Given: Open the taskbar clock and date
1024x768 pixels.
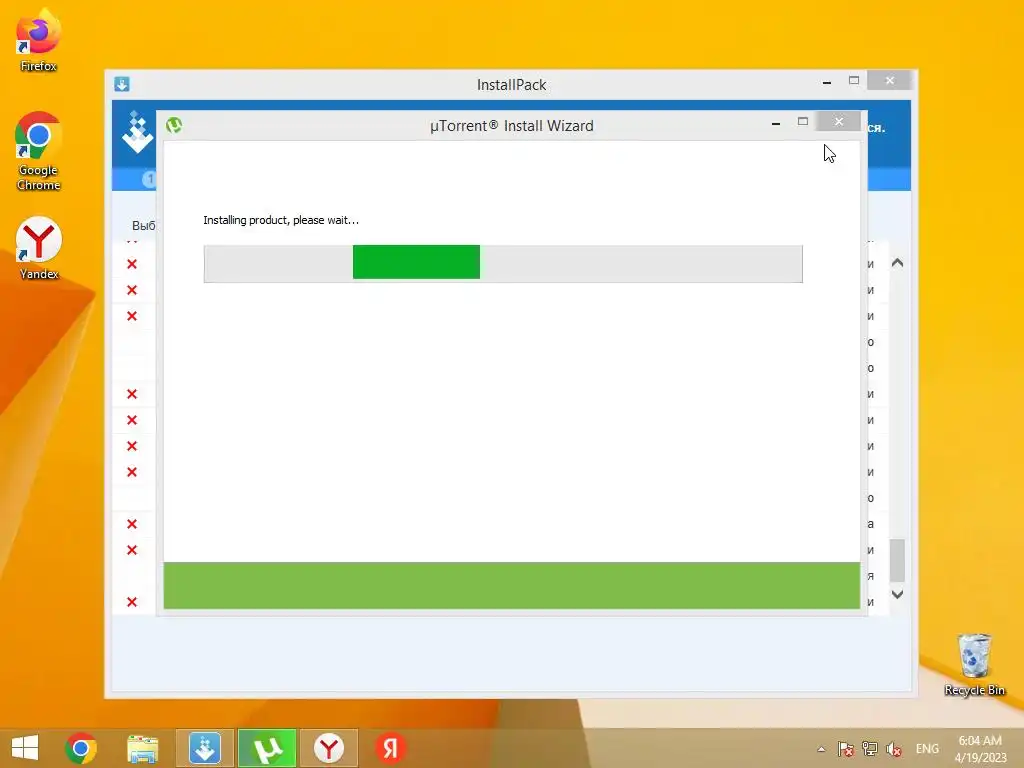Looking at the screenshot, I should (980, 749).
